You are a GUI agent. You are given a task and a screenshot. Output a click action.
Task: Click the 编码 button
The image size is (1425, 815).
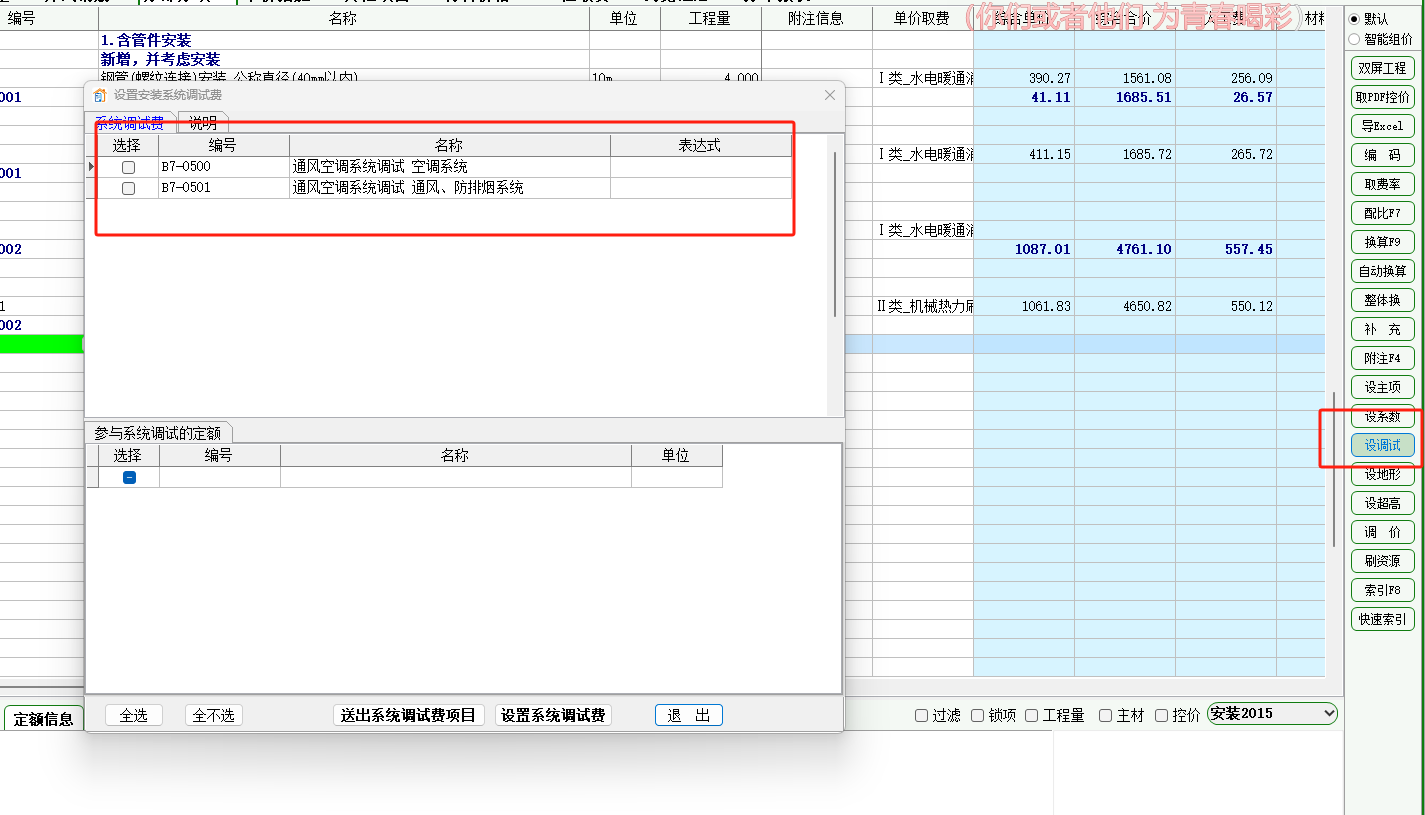[x=1383, y=155]
